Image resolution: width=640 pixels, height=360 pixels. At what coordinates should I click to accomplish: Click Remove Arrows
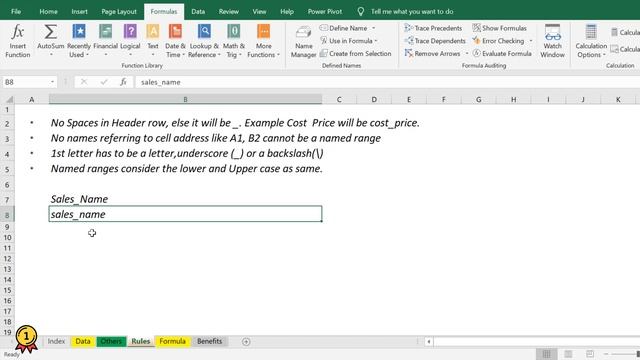tap(432, 53)
